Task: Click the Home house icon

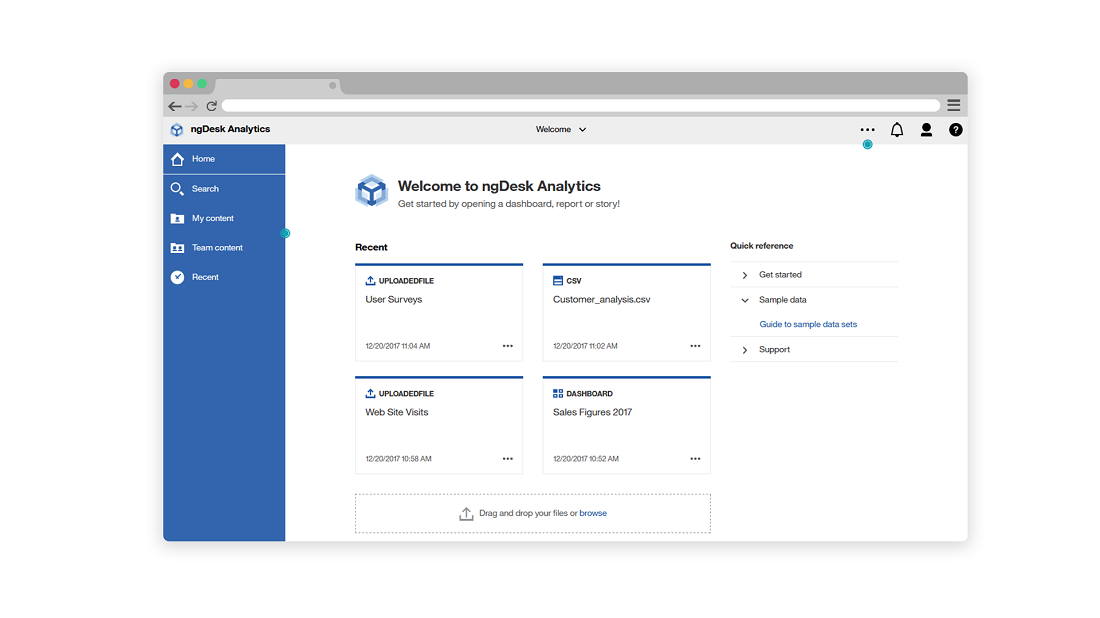Action: pyautogui.click(x=177, y=159)
